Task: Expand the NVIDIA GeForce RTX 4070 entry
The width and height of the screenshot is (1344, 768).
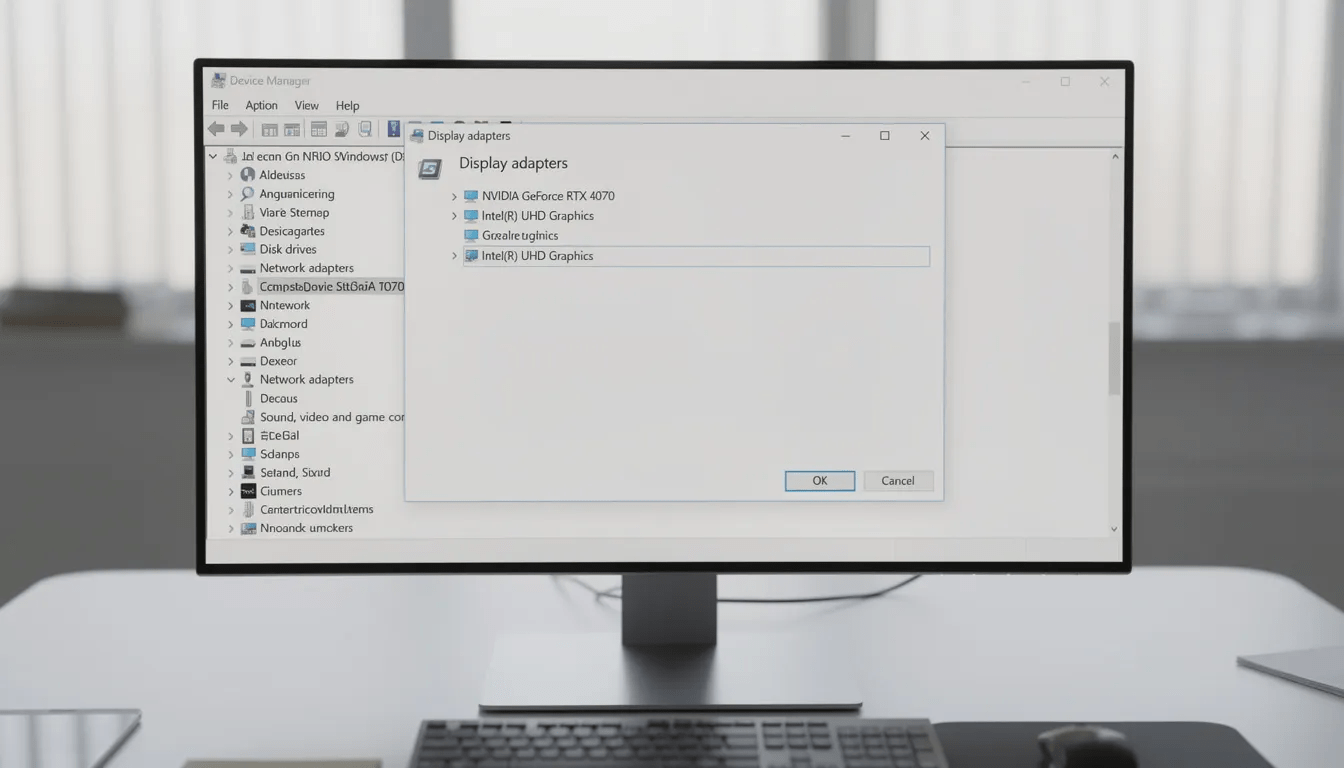Action: pyautogui.click(x=454, y=197)
